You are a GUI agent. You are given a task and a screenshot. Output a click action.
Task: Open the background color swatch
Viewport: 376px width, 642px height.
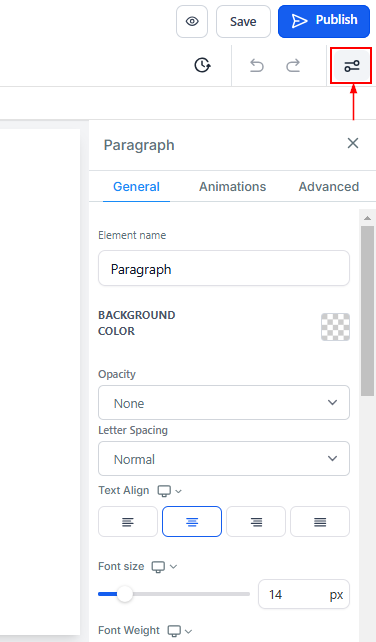tap(335, 327)
